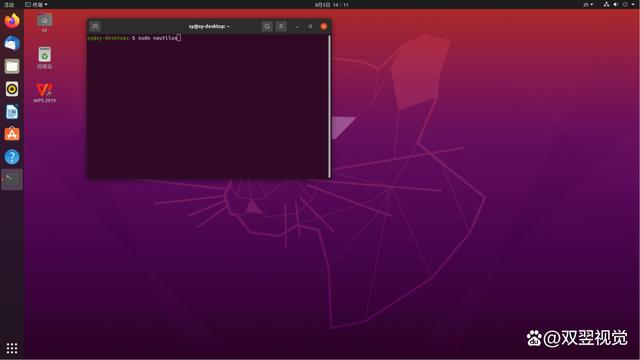Image resolution: width=640 pixels, height=360 pixels.
Task: Open the Activities overview in top bar
Action: [x=9, y=4]
